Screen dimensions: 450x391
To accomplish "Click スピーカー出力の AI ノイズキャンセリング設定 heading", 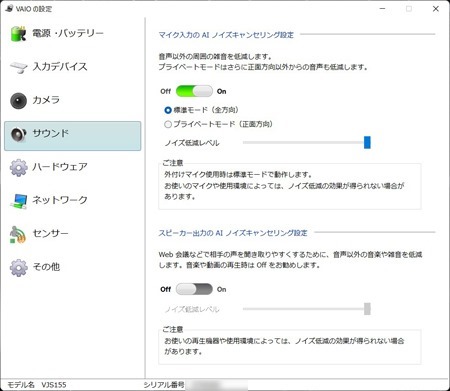I will 233,233.
